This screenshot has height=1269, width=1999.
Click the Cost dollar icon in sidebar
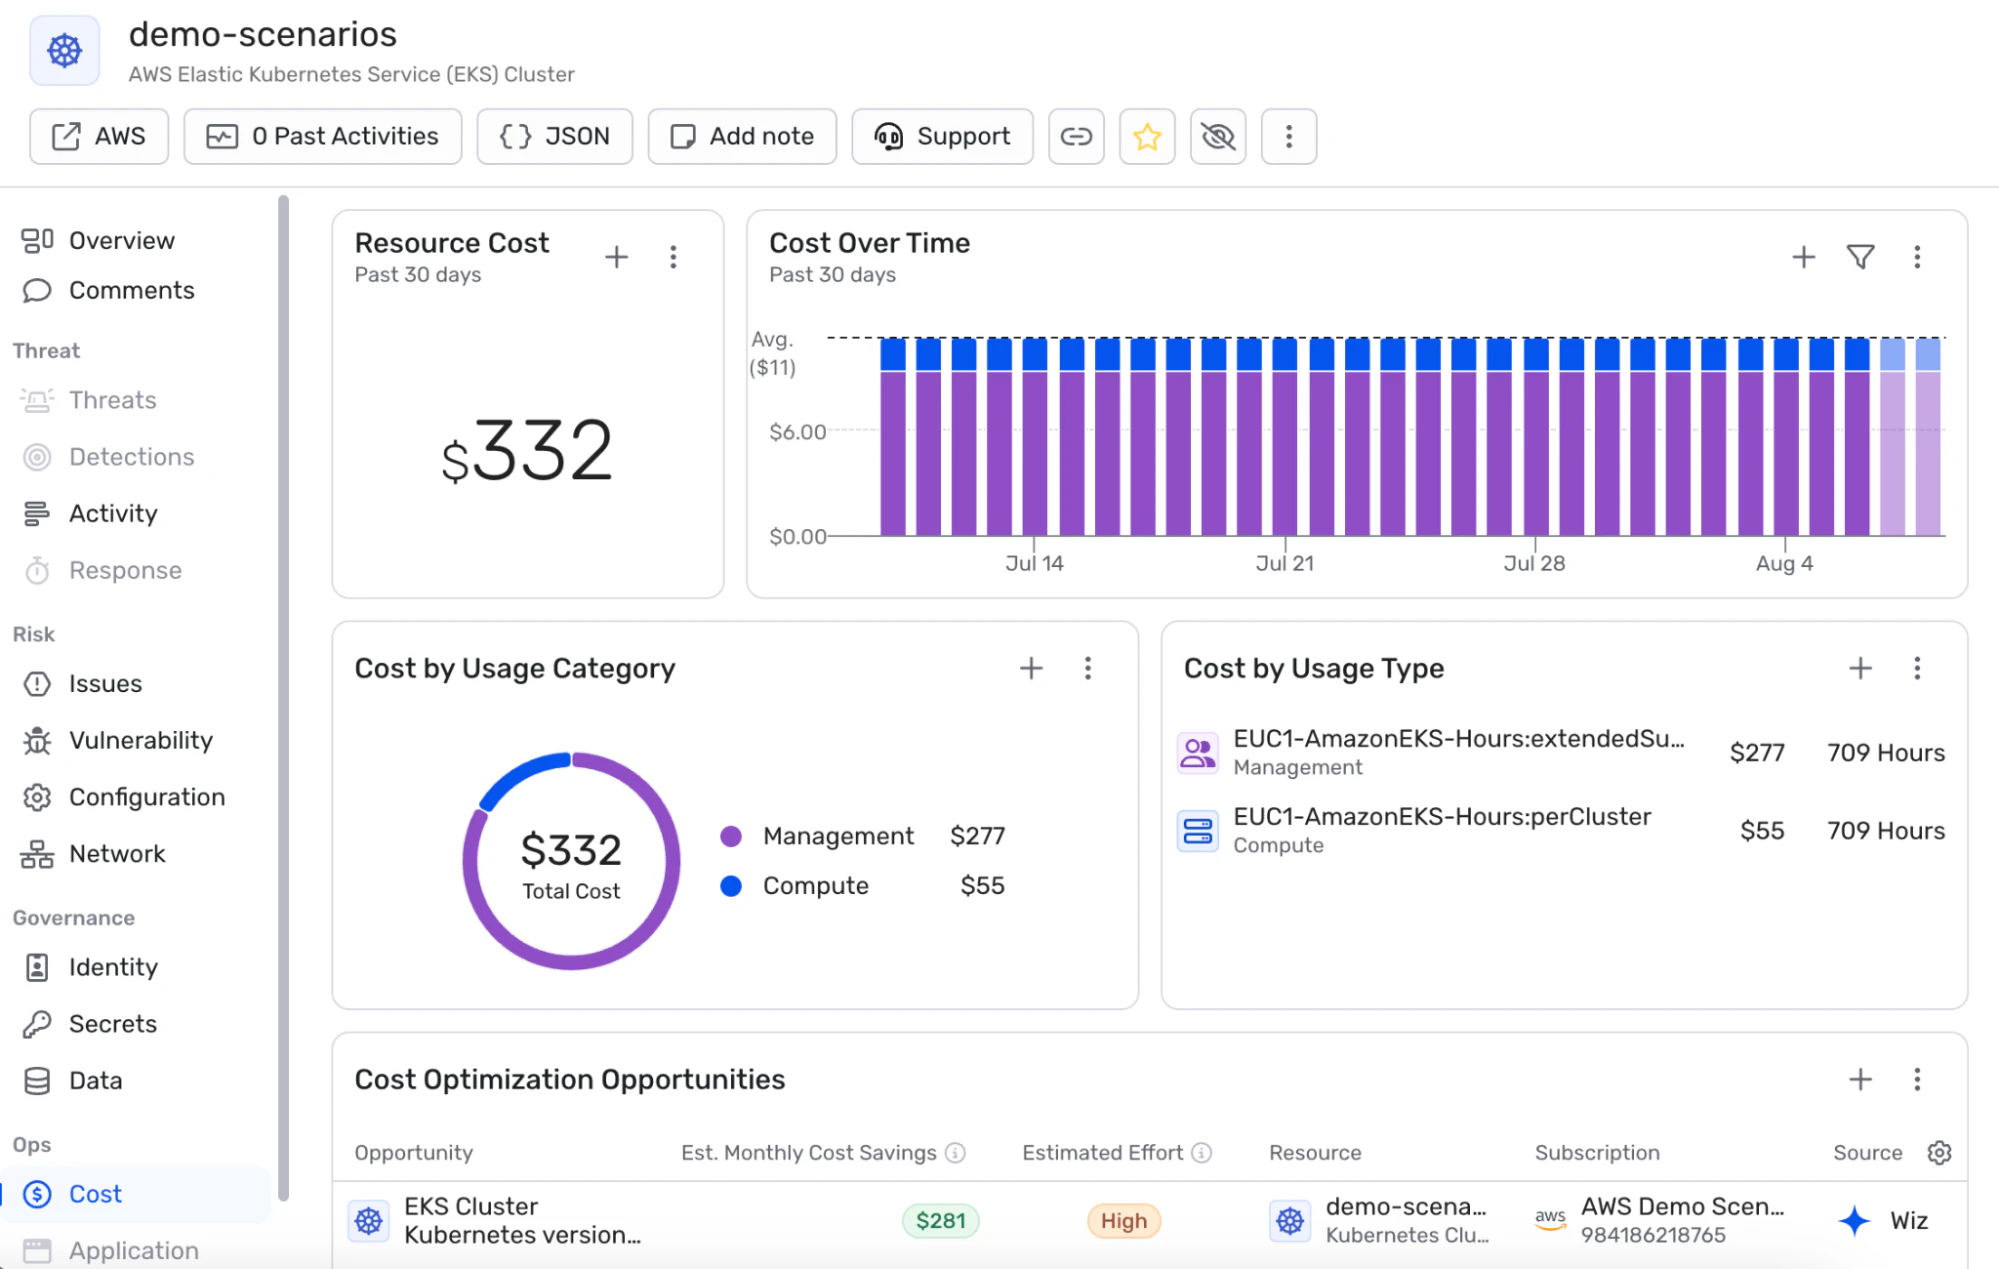(x=37, y=1194)
